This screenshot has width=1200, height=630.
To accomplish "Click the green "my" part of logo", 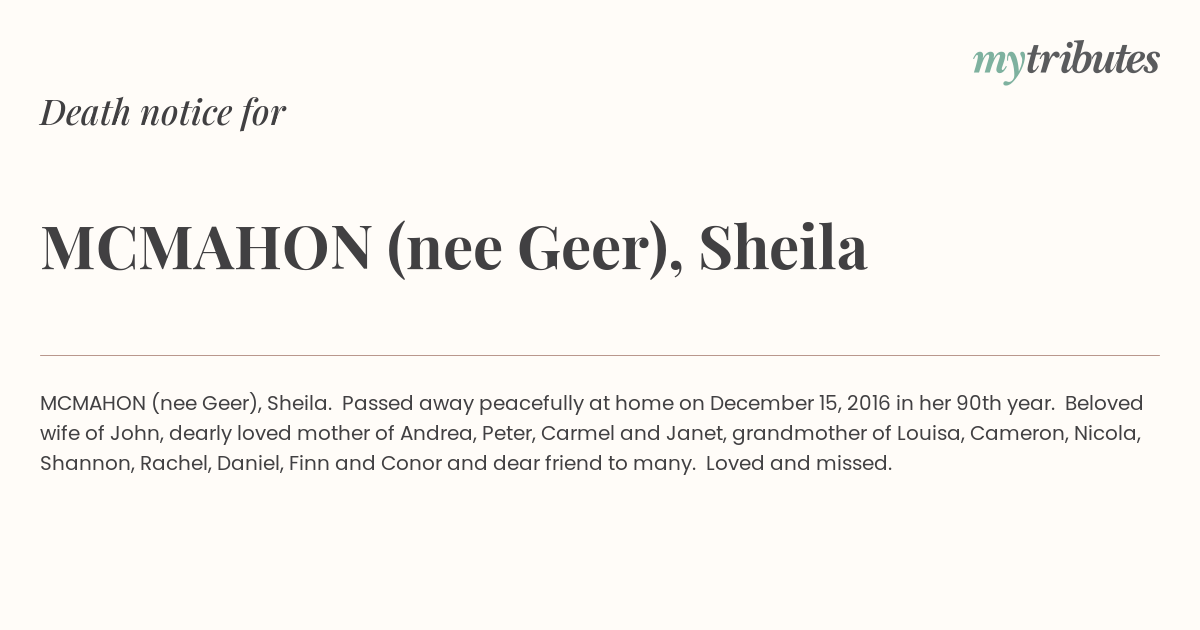I will pos(998,66).
